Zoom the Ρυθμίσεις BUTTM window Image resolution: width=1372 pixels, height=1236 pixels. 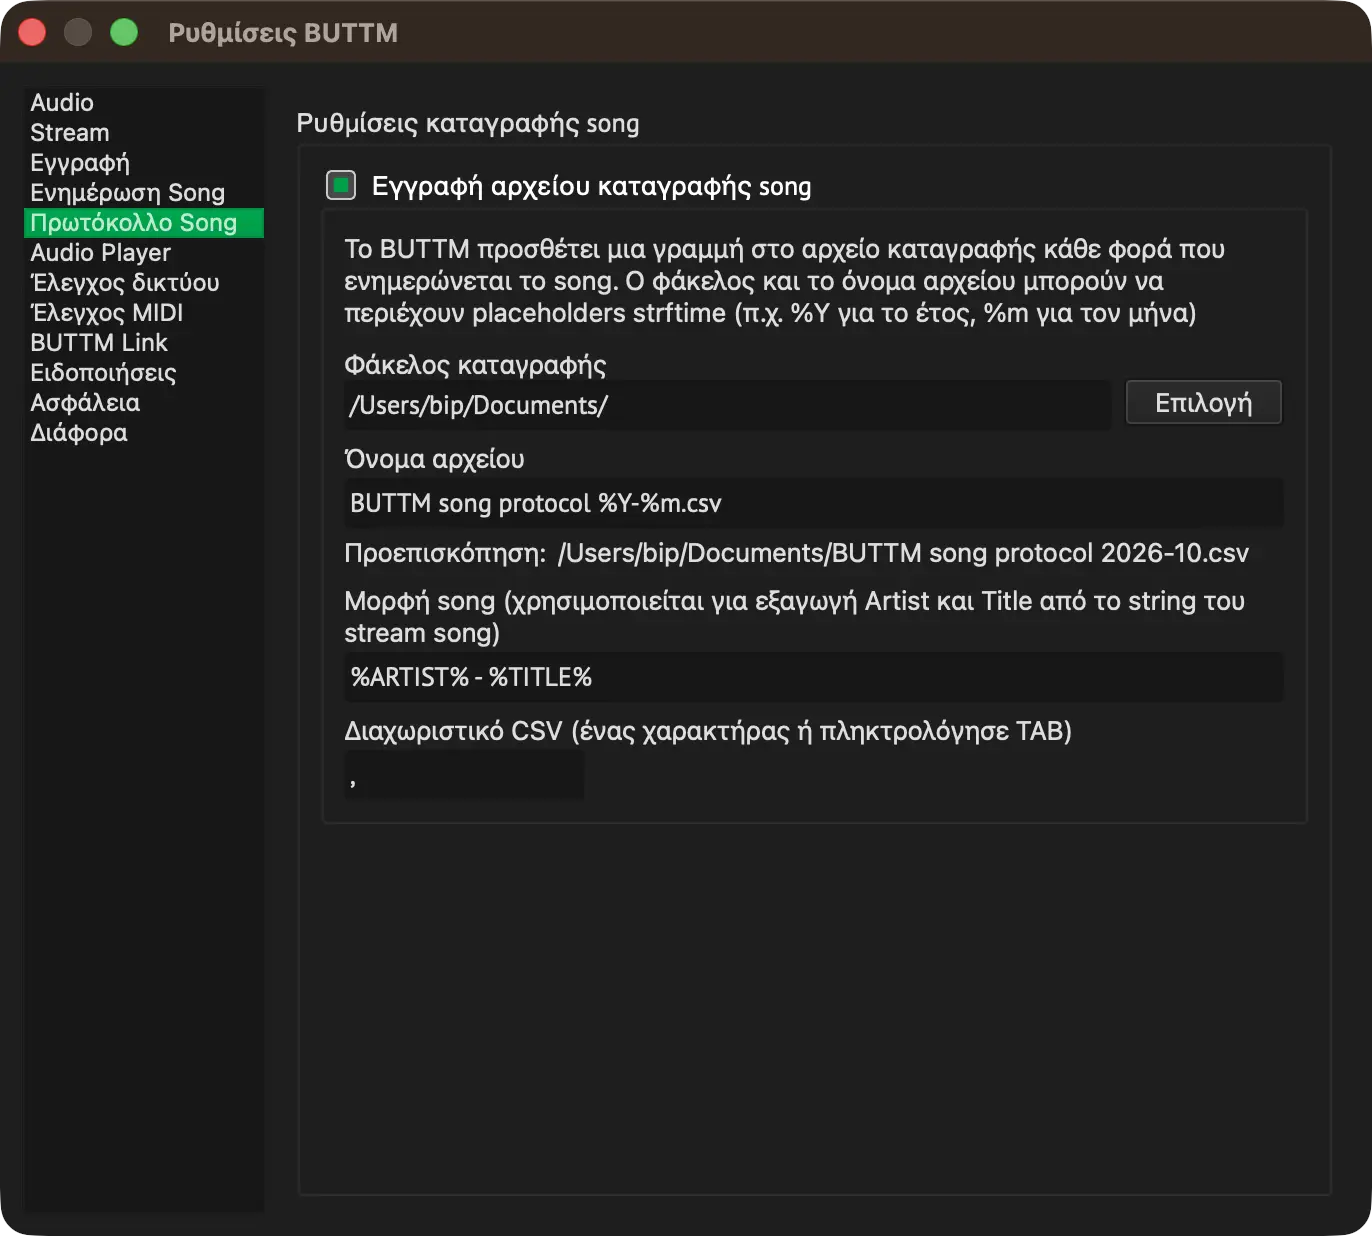(x=124, y=33)
